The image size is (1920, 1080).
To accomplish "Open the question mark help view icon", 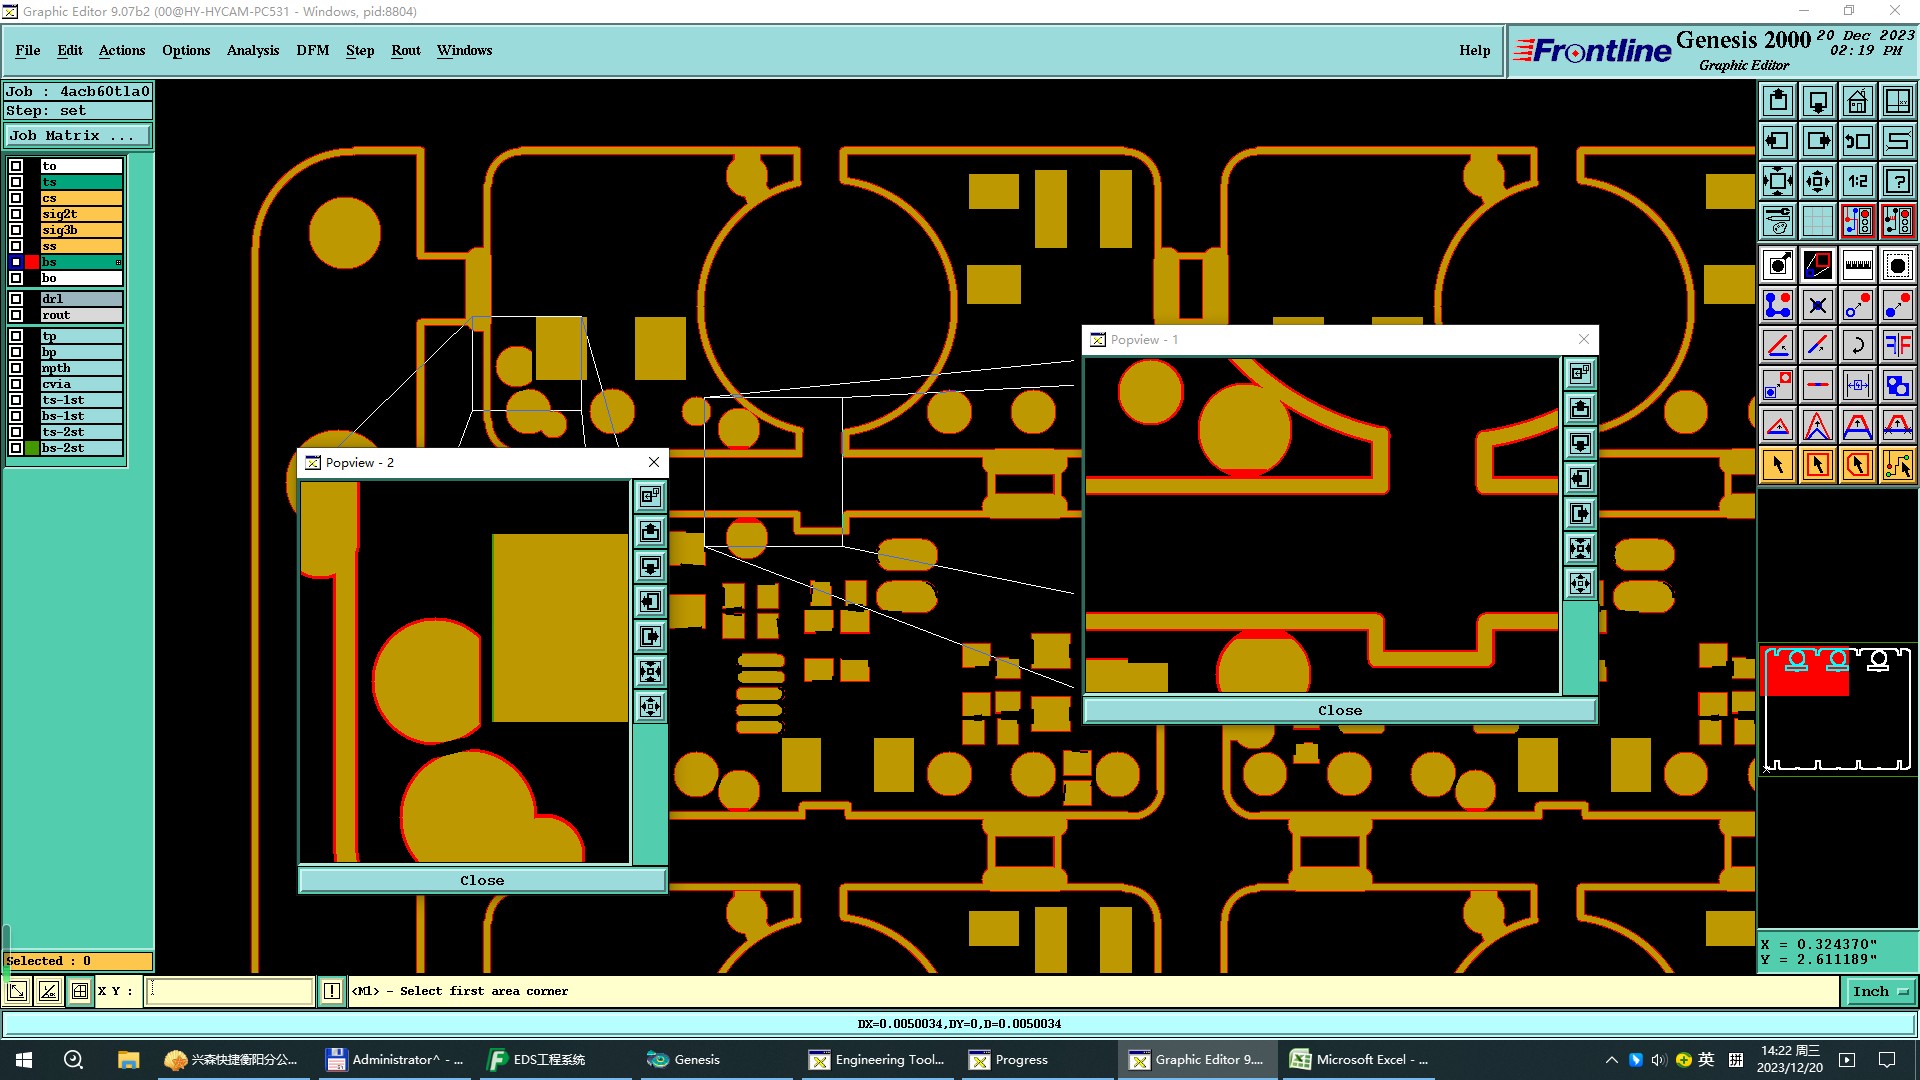I will point(1897,181).
